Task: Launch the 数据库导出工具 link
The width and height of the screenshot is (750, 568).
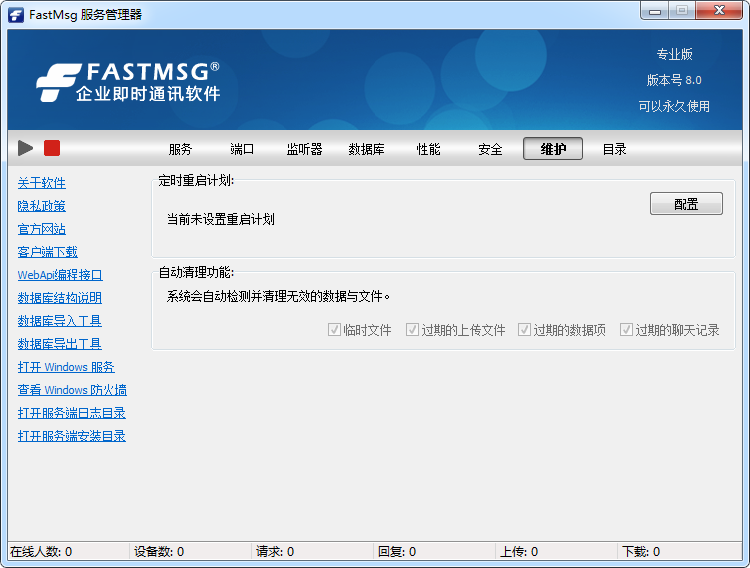Action: 60,344
